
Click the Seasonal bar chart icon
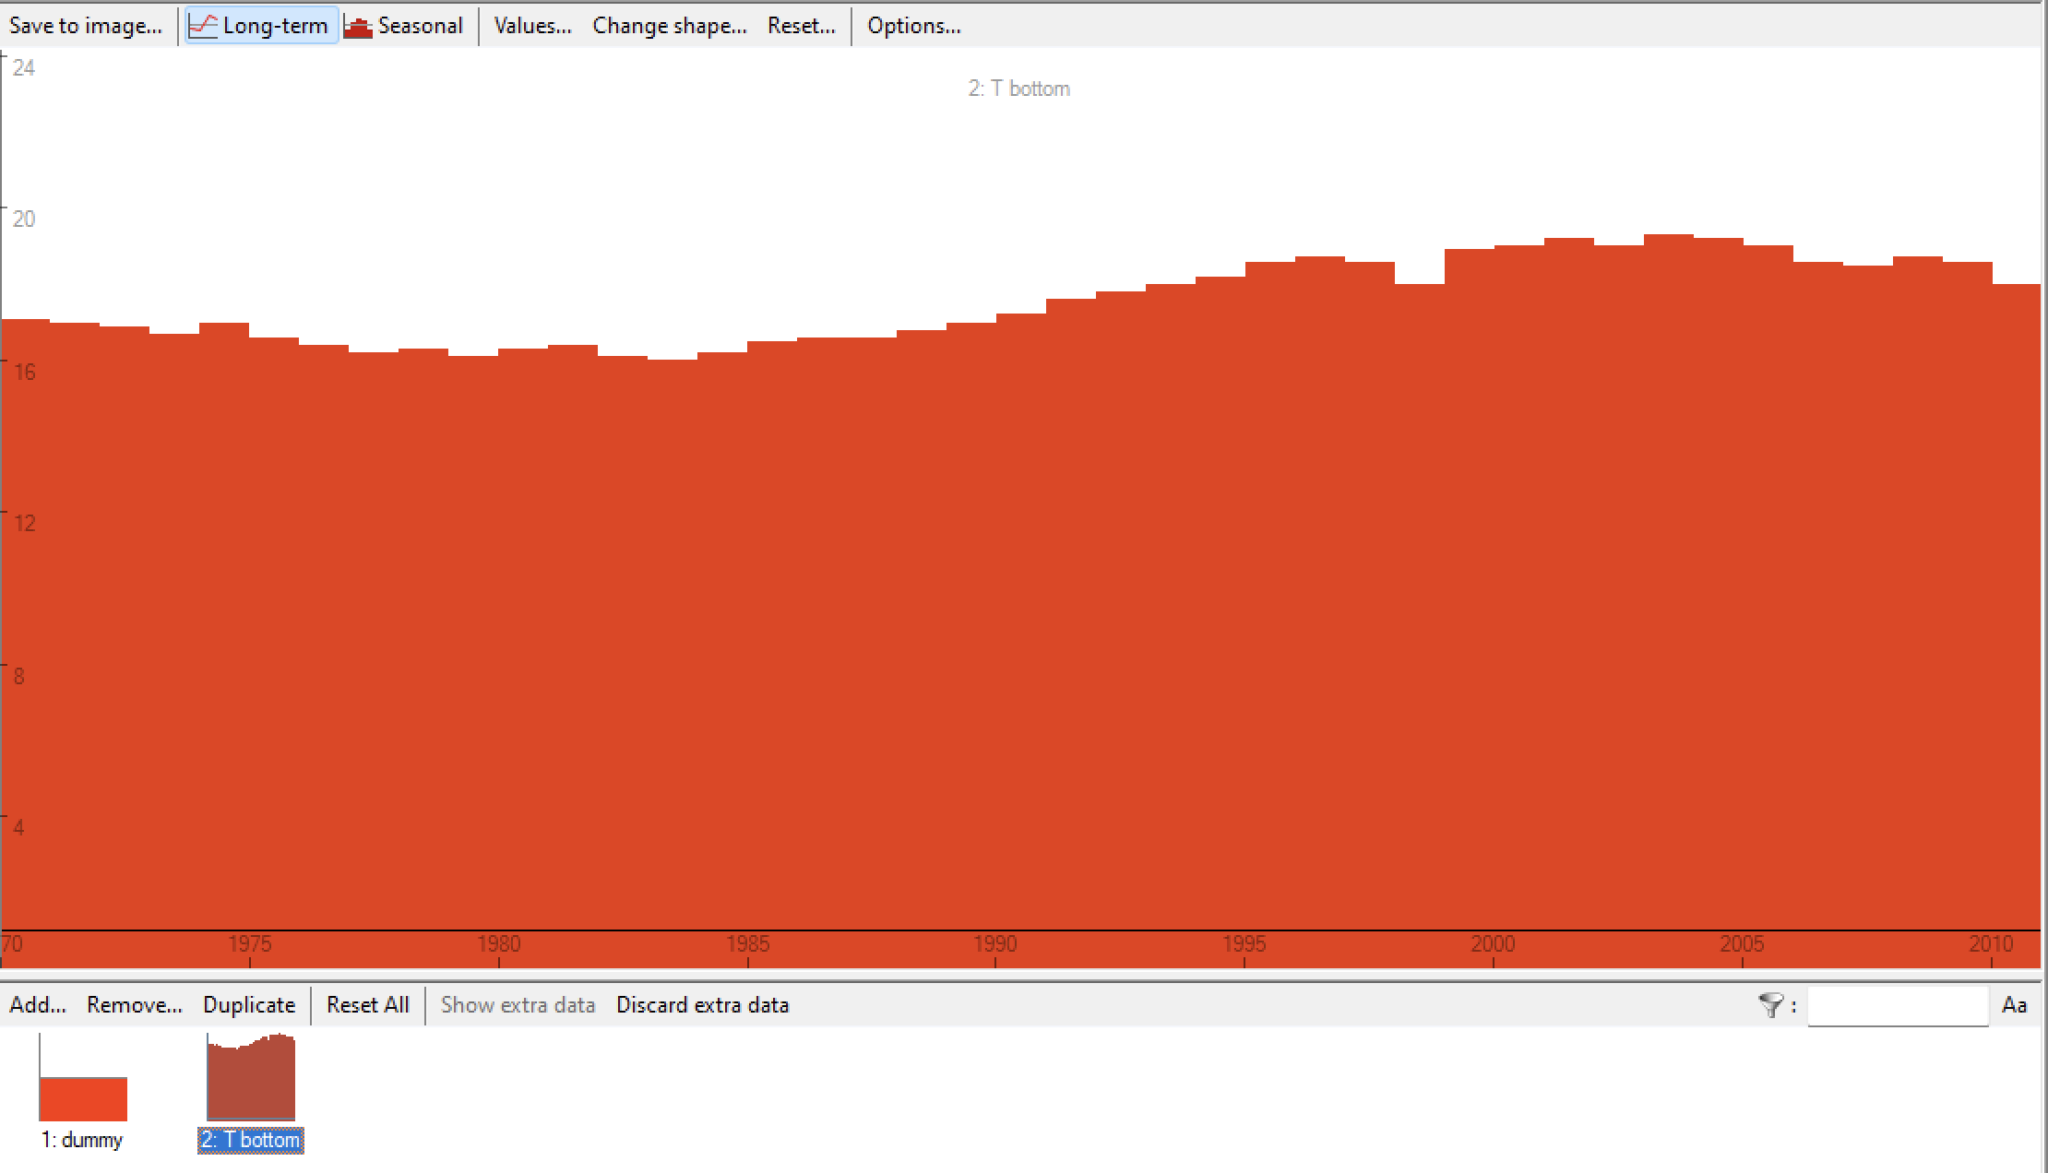[x=358, y=26]
